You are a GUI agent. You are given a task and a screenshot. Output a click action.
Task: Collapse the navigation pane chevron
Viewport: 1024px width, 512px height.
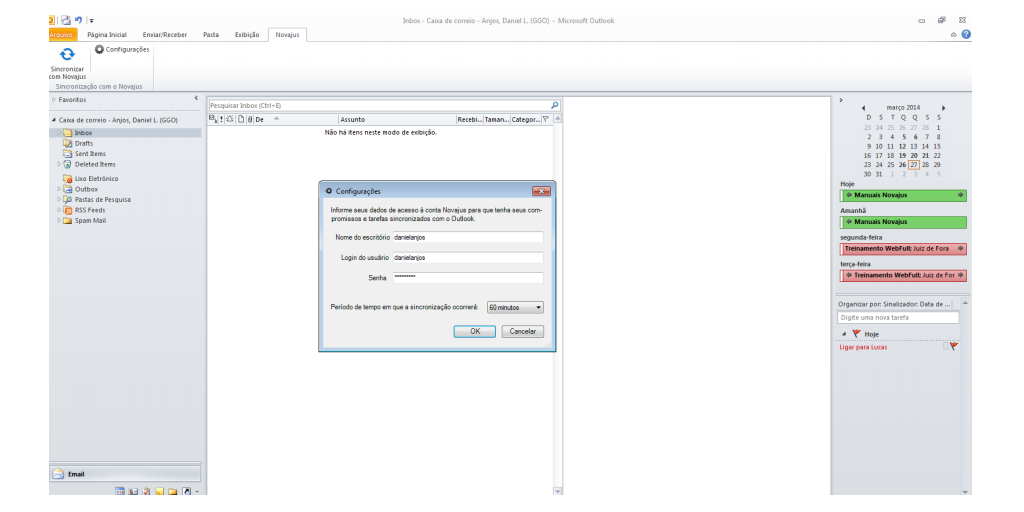(x=196, y=98)
